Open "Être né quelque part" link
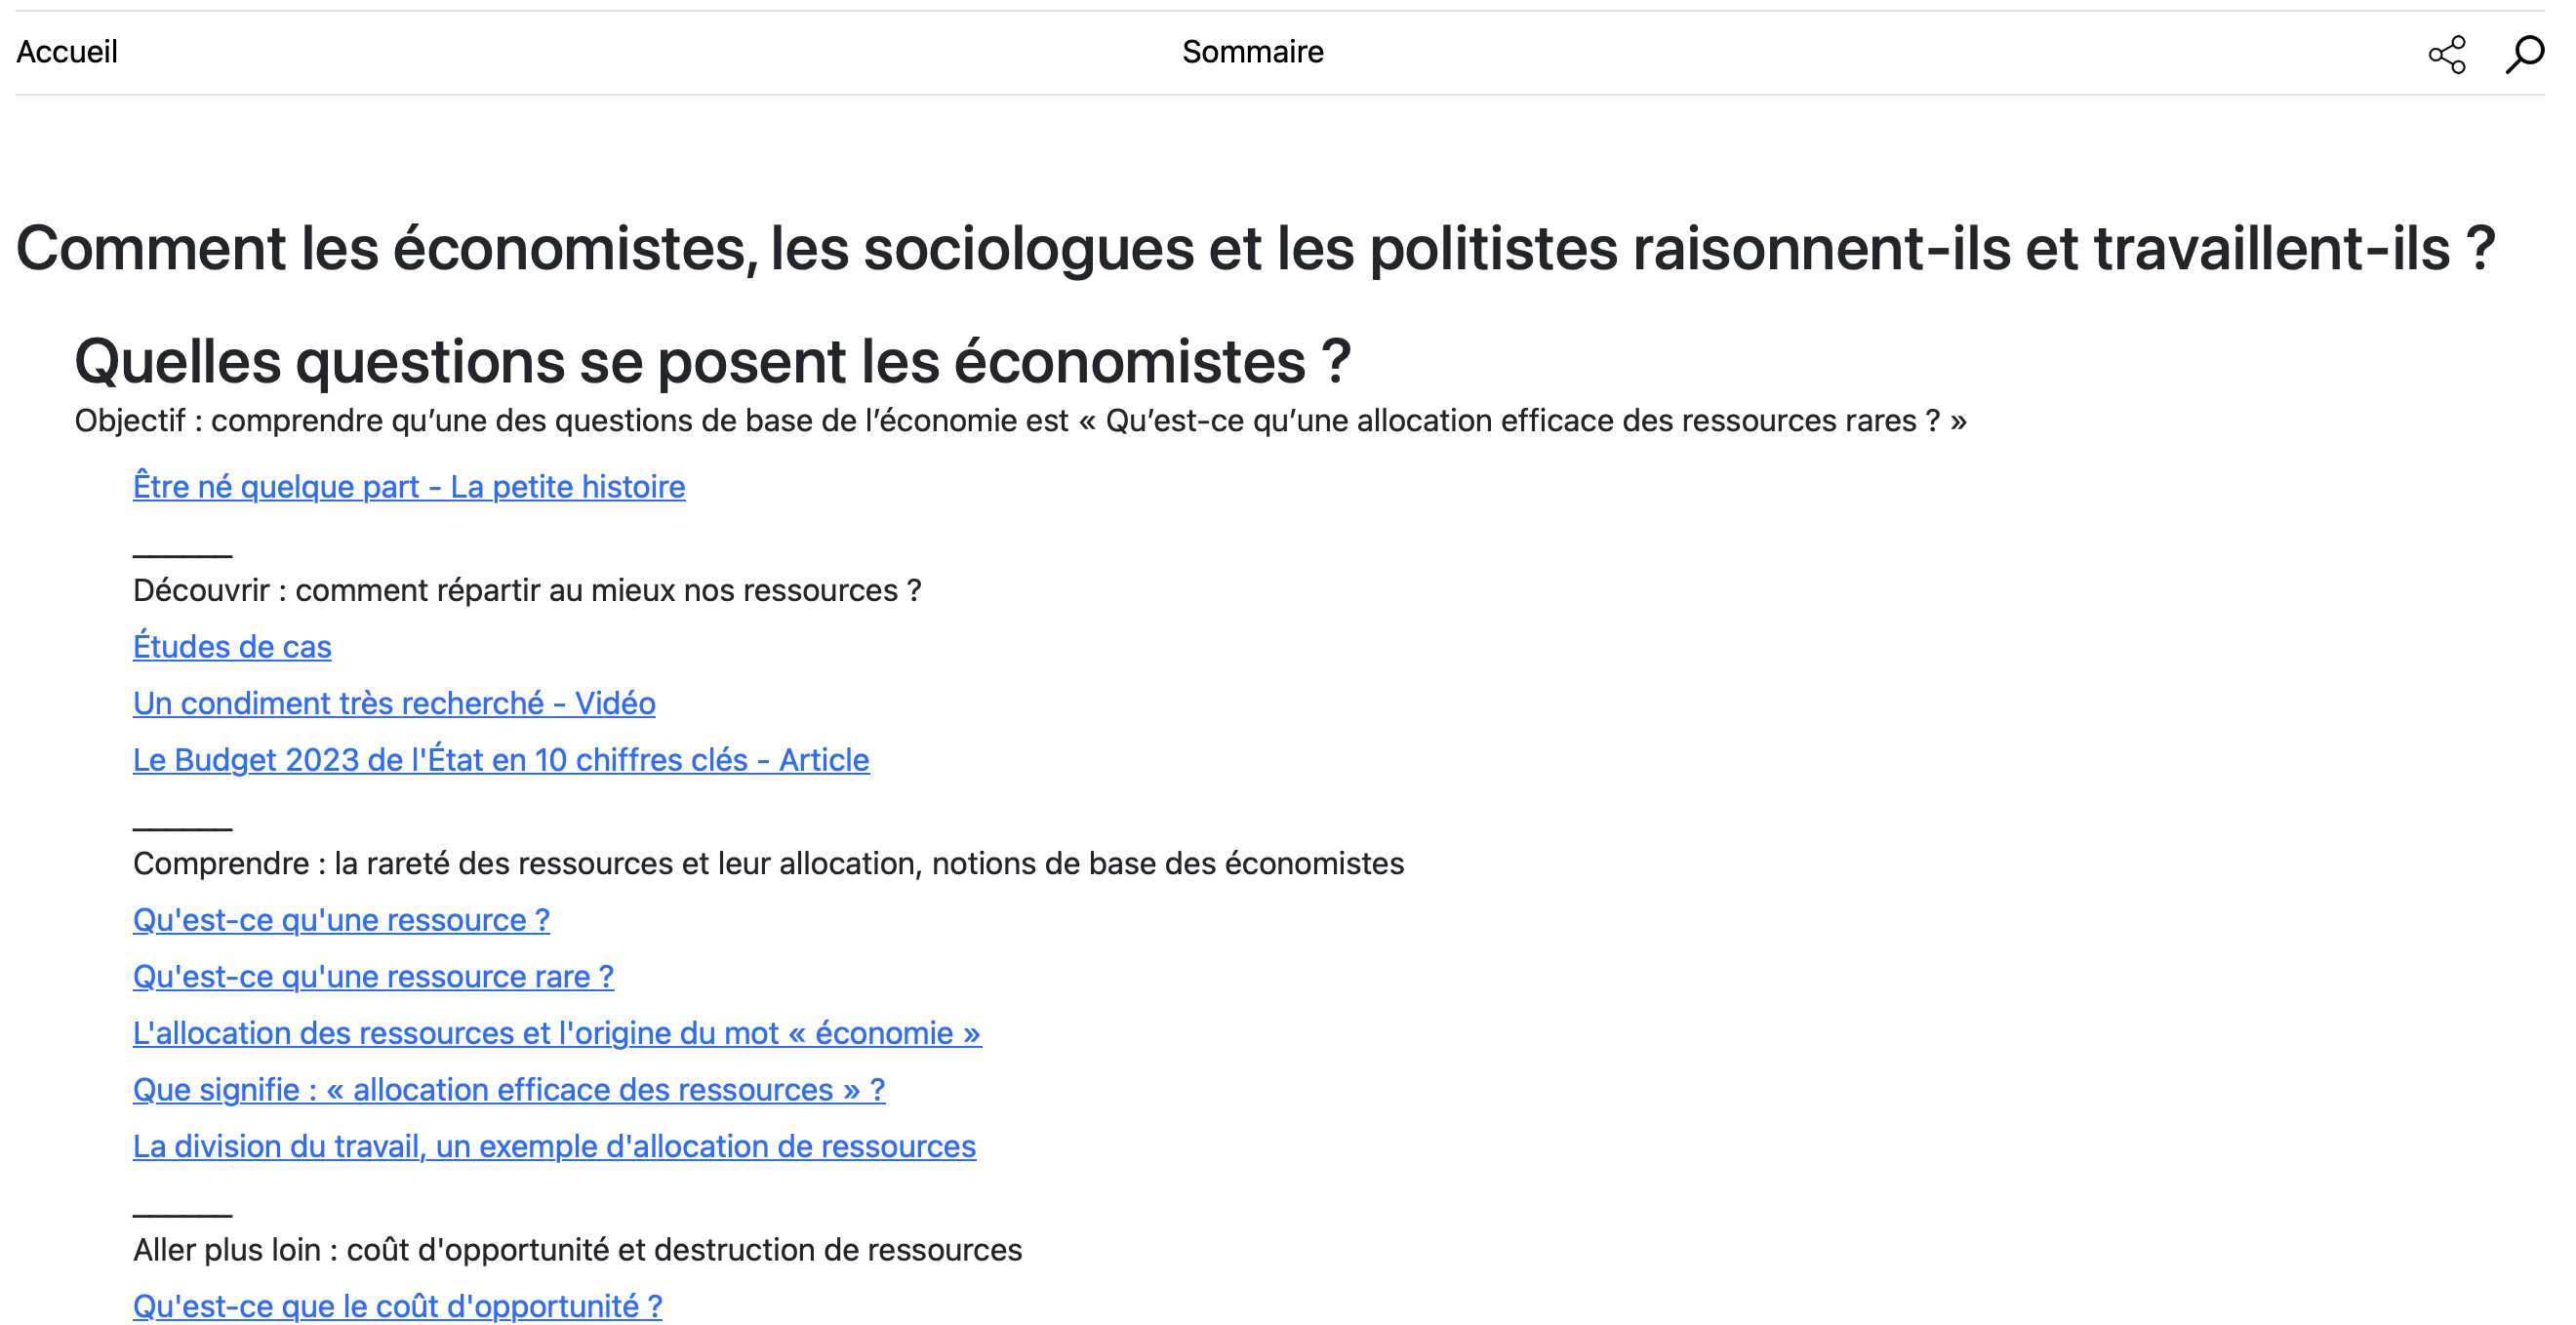Screen dimensions: 2576x1325 click(409, 487)
